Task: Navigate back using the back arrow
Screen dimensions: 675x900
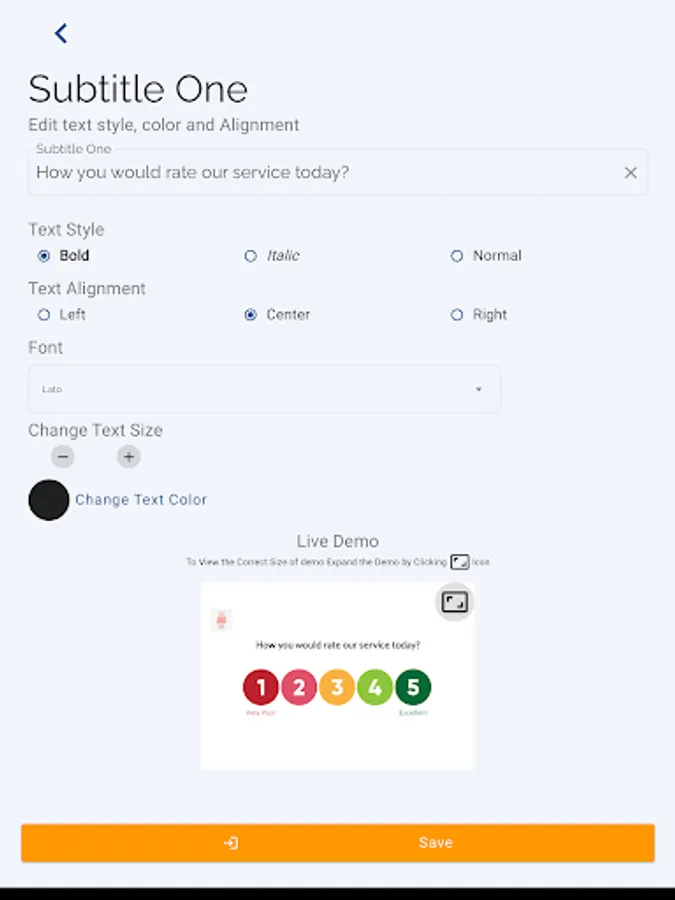Action: [x=60, y=33]
